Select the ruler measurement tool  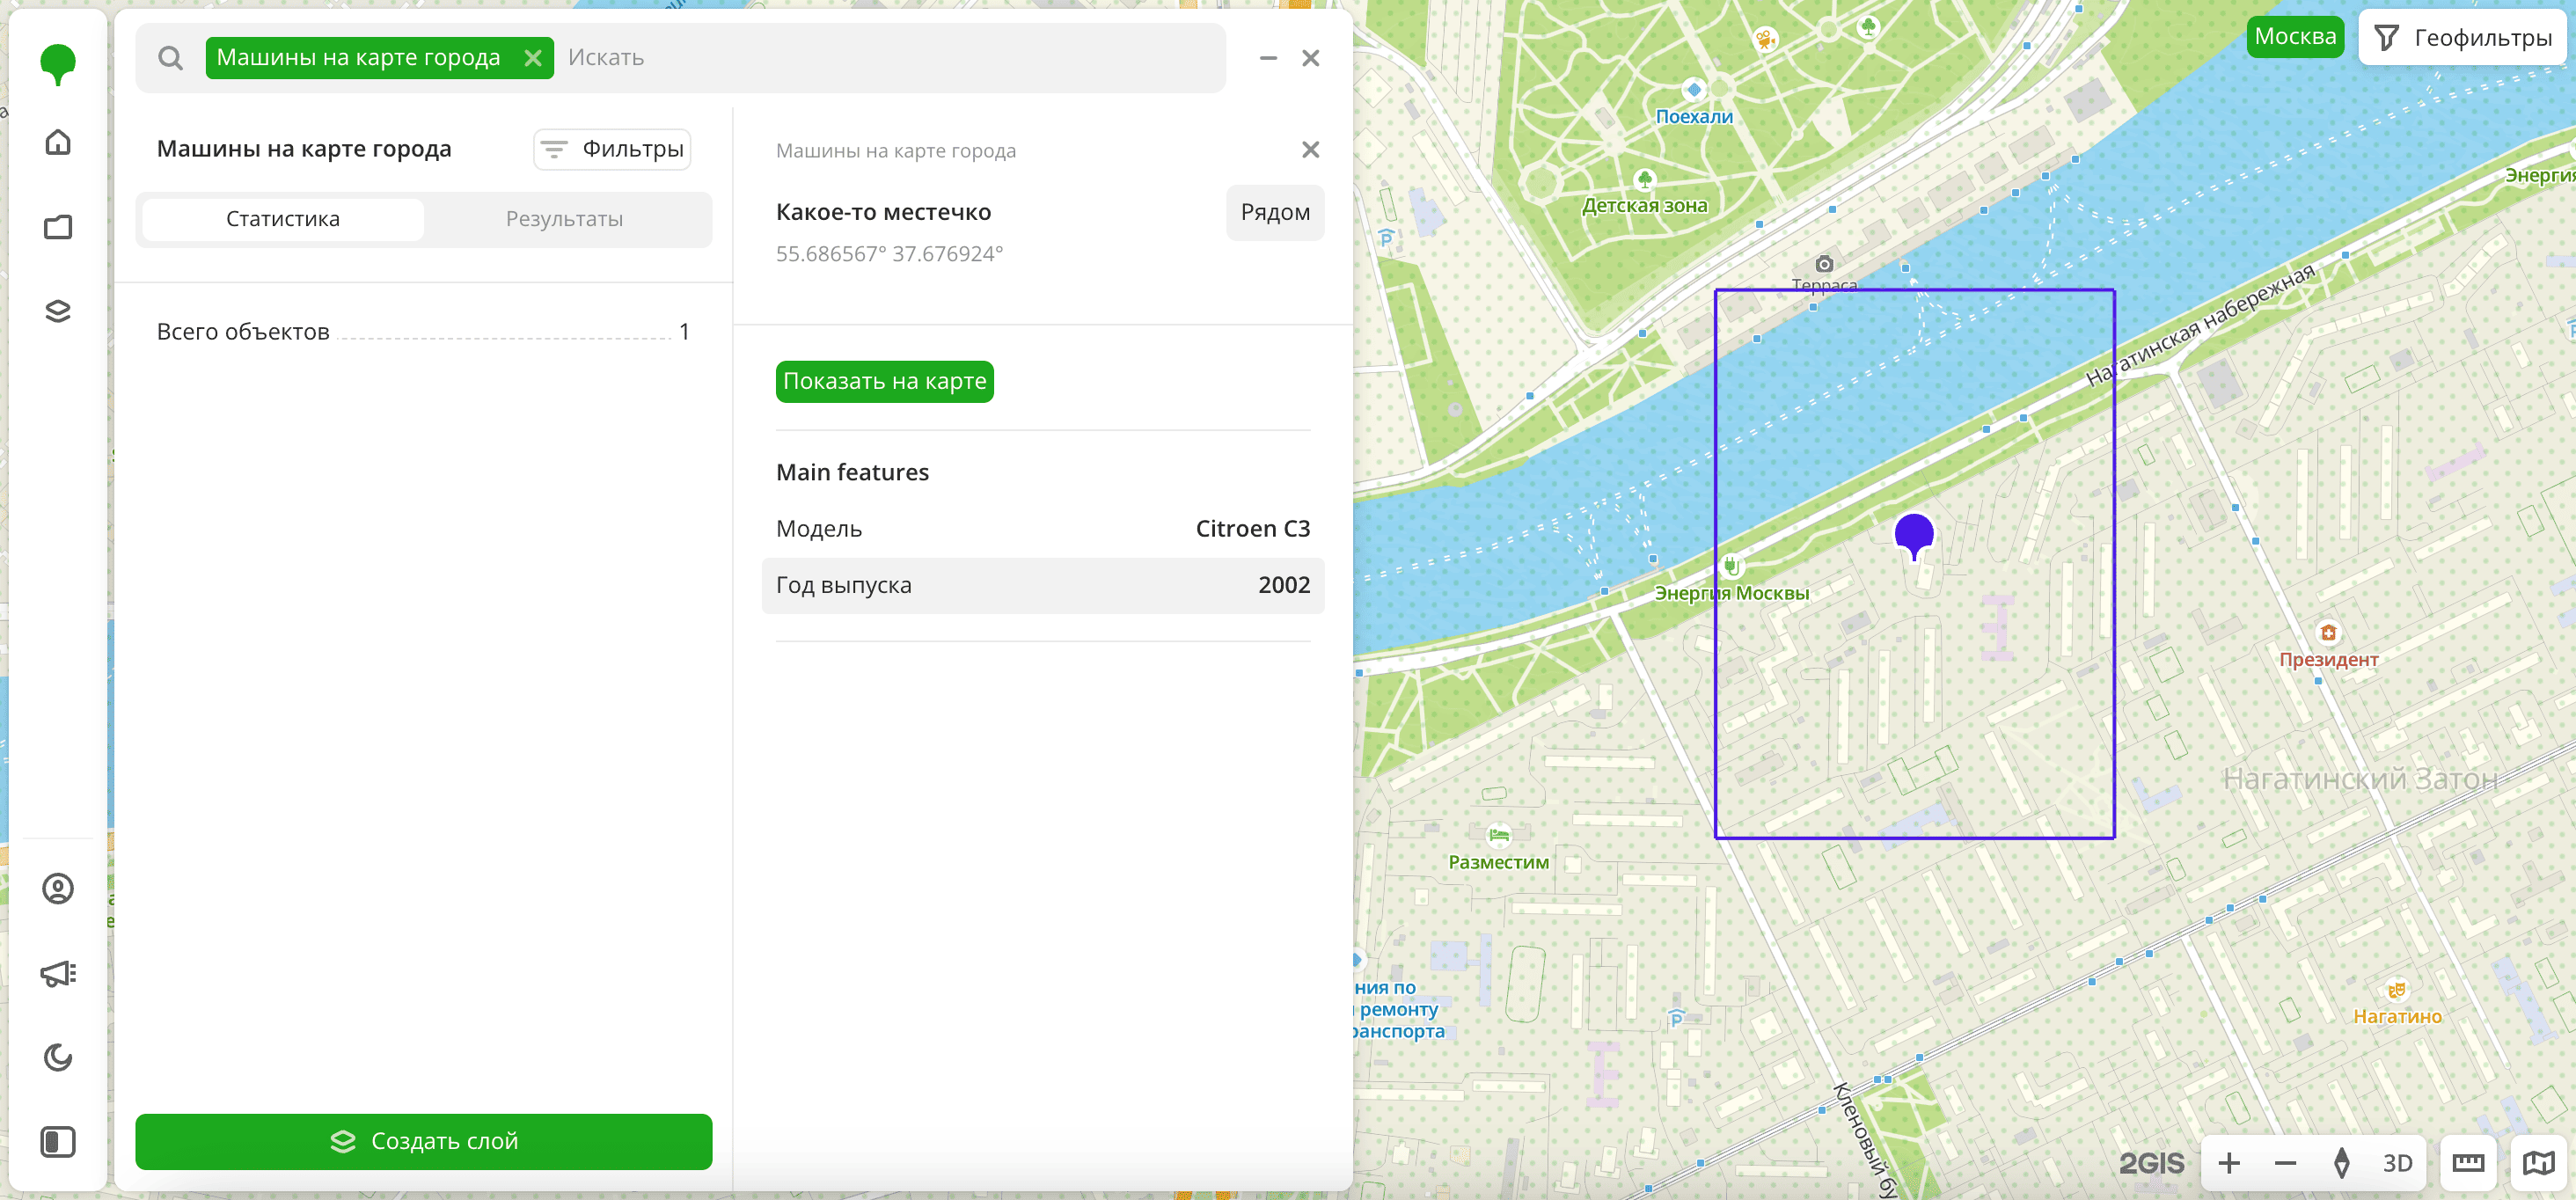[2467, 1163]
